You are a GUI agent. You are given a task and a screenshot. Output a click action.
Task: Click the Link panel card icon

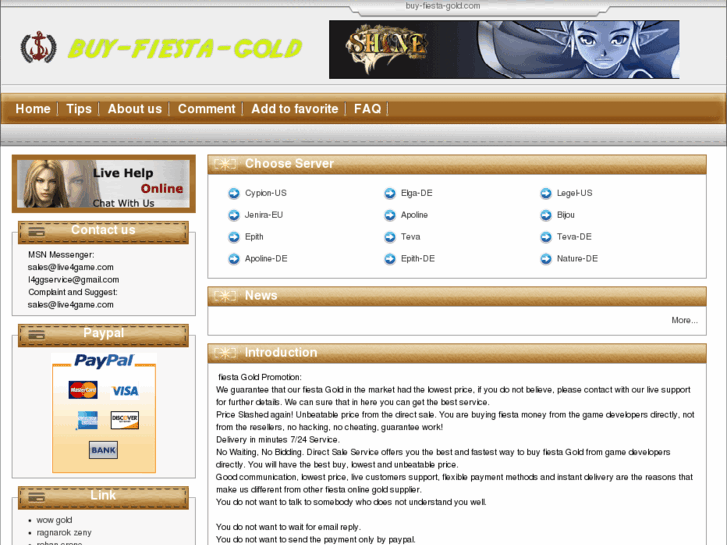tap(36, 497)
